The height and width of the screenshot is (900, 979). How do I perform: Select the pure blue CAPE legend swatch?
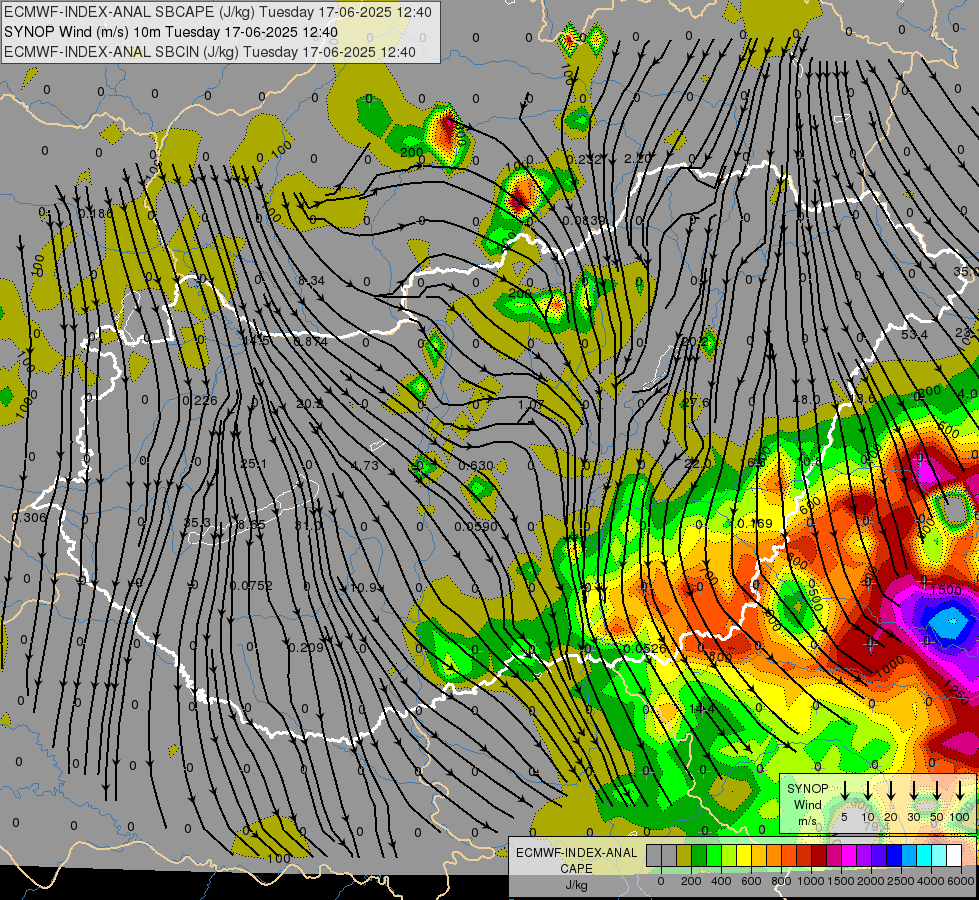[893, 856]
